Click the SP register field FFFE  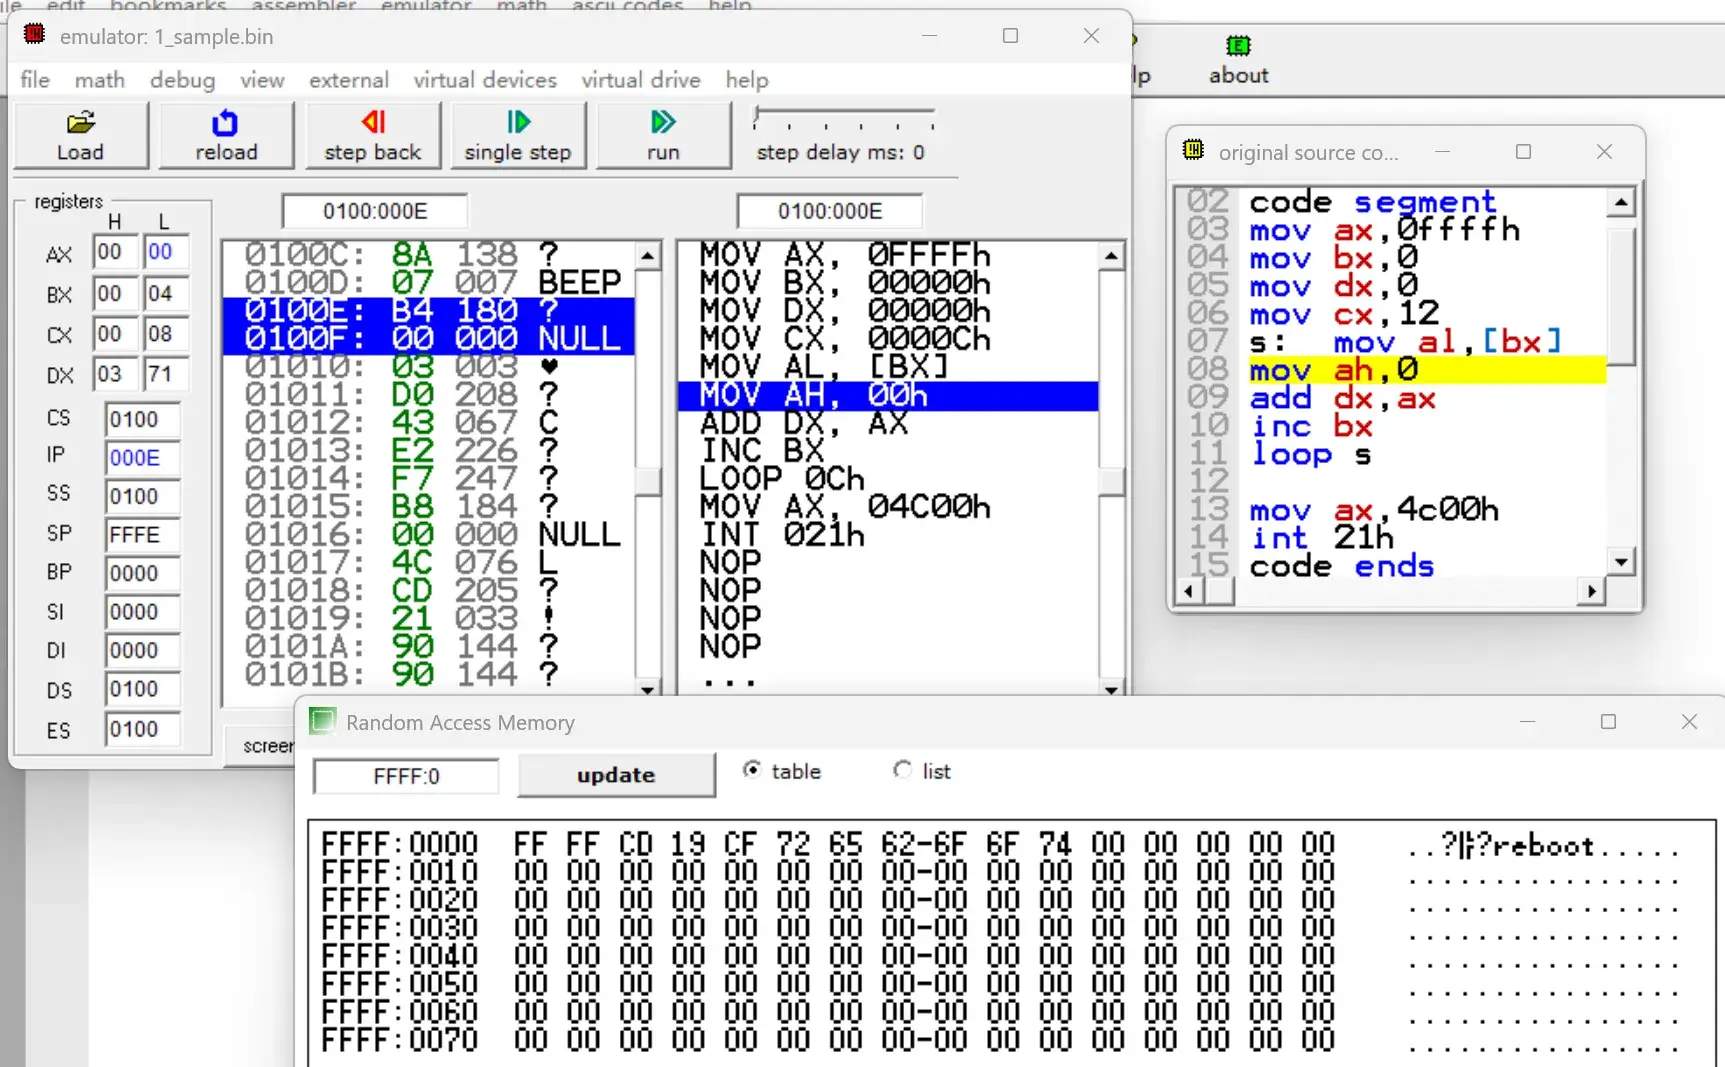pyautogui.click(x=142, y=535)
